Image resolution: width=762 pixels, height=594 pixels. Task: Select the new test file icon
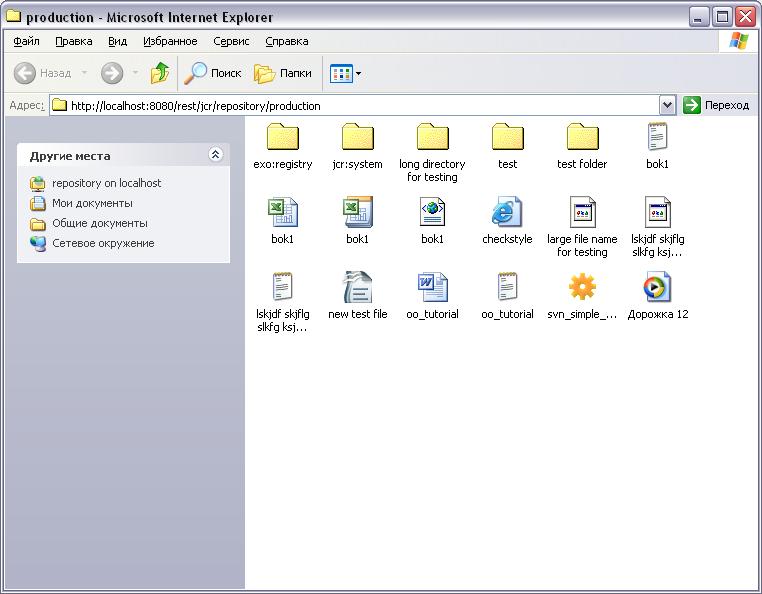(x=357, y=287)
